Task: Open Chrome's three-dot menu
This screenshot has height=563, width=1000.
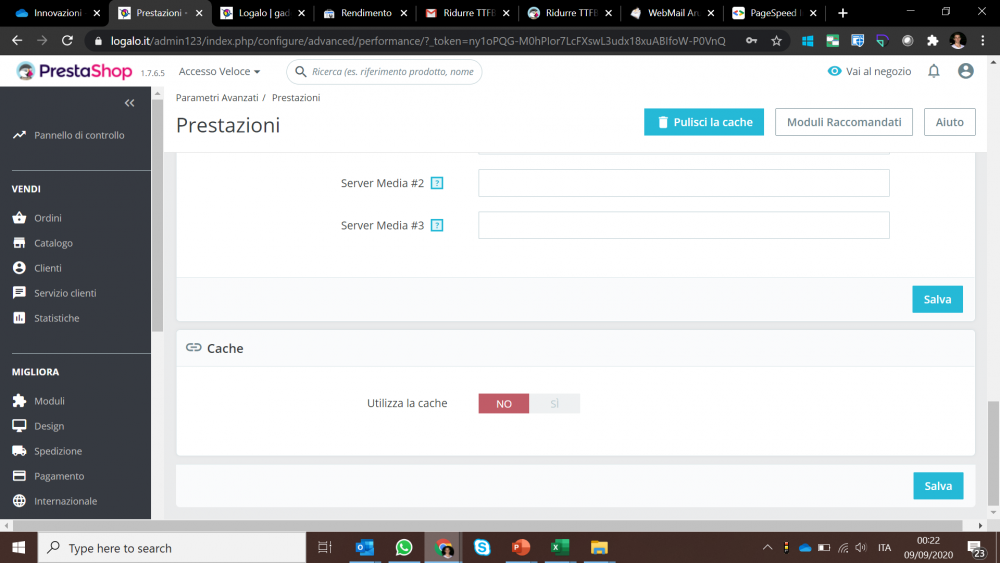Action: (x=983, y=41)
